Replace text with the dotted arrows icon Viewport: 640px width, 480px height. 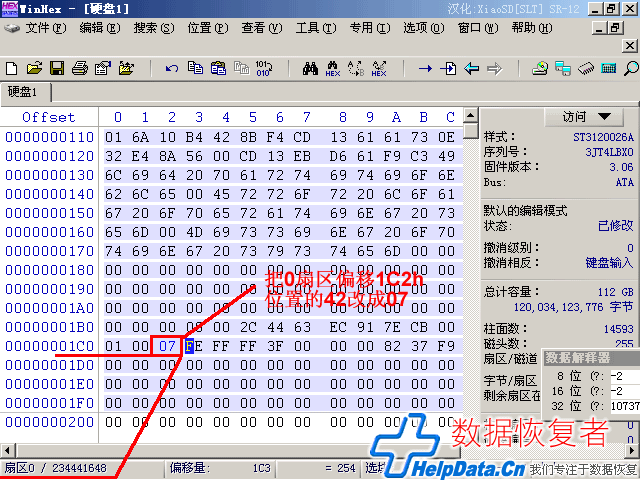coord(356,68)
